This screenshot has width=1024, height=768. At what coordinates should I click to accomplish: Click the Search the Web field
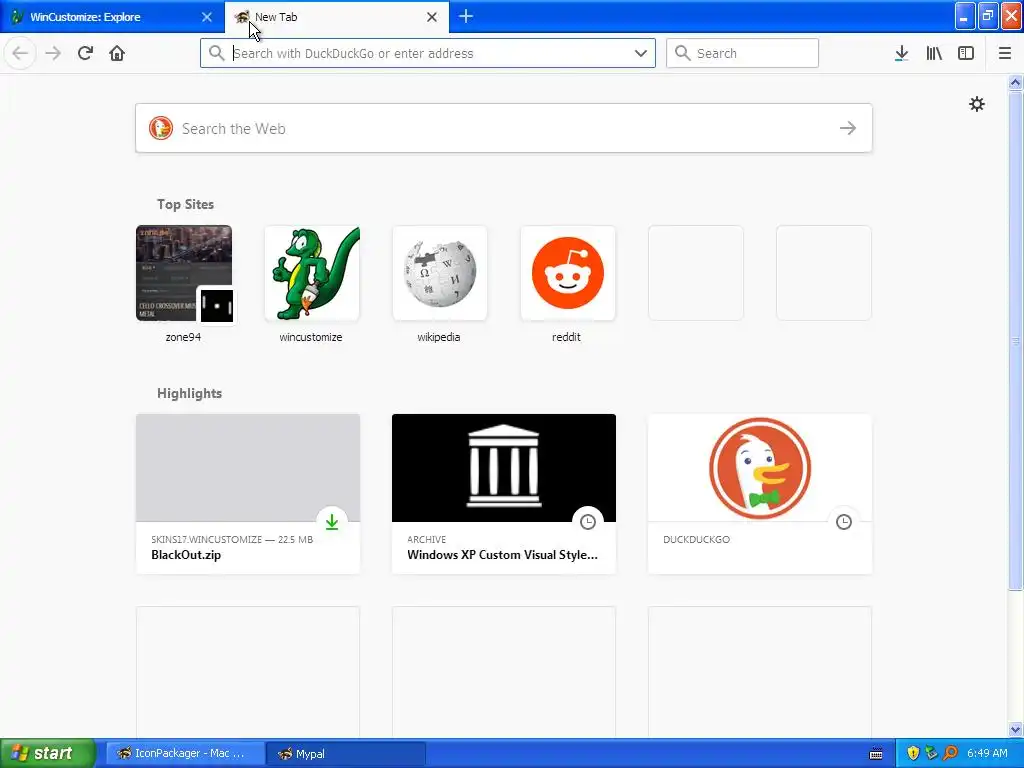504,128
